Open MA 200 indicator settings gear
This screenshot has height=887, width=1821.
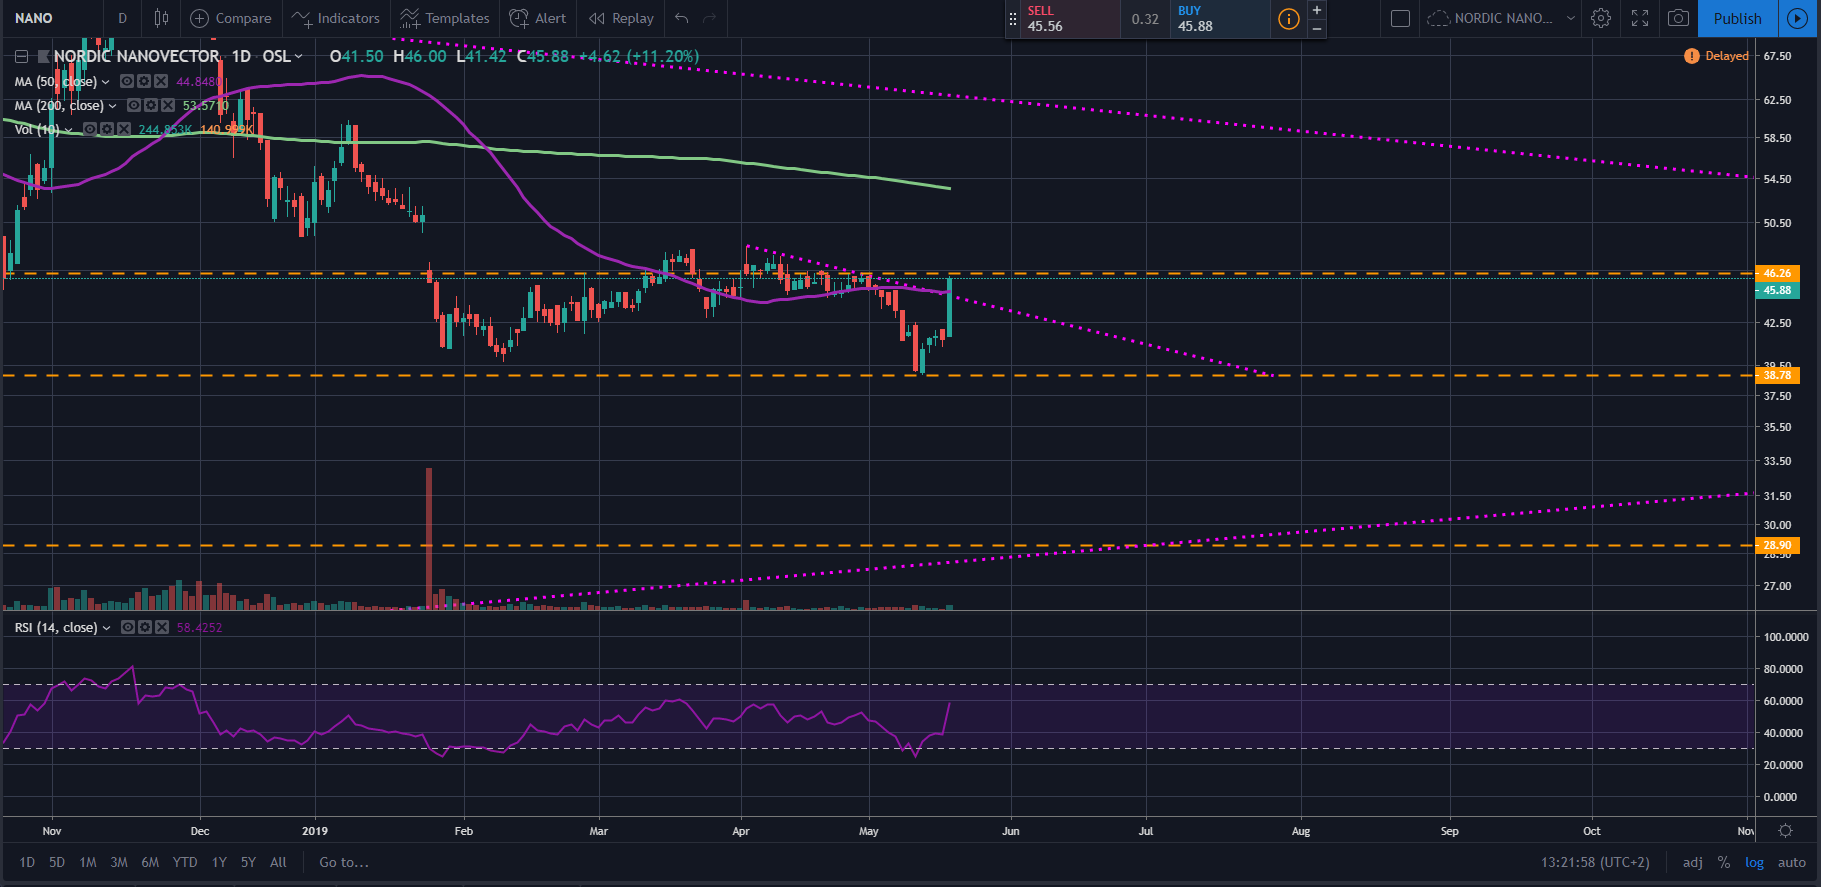tap(151, 105)
